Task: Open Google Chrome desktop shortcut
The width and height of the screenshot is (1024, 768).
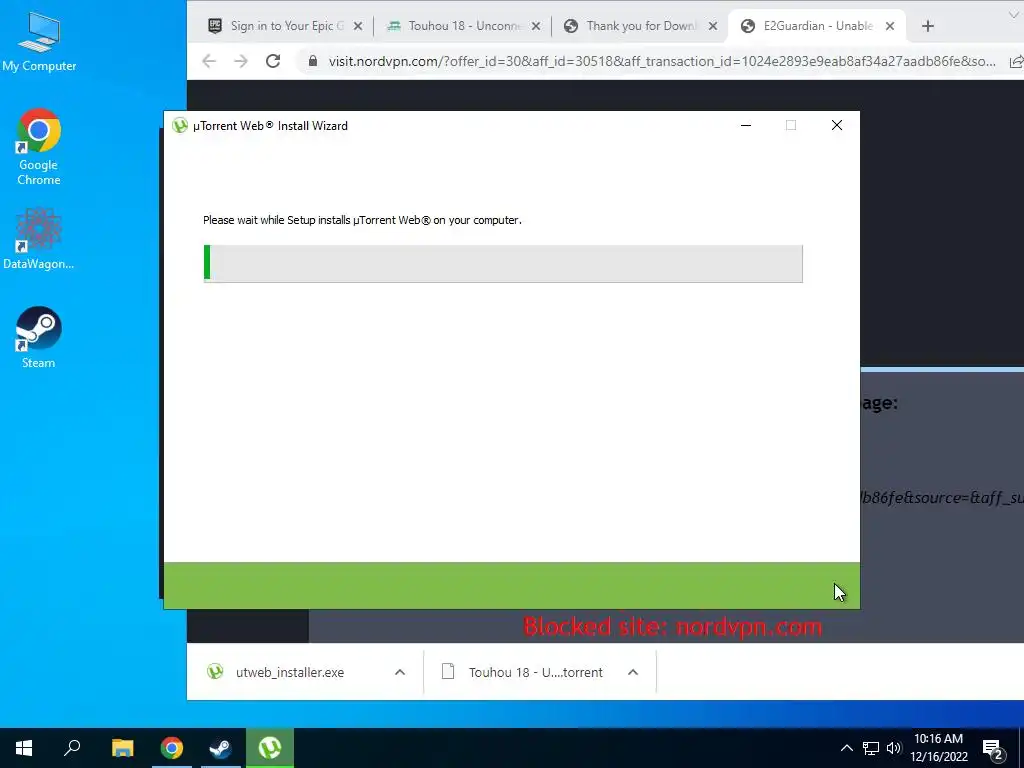Action: [x=39, y=148]
